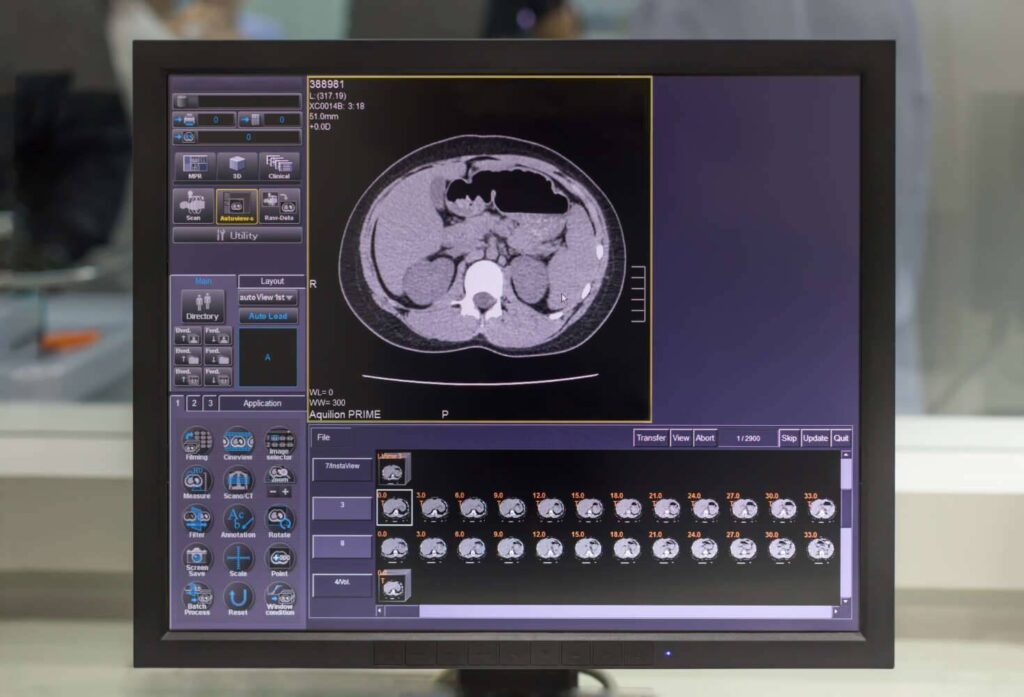Expand the Utility panel
1024x697 pixels.
pyautogui.click(x=237, y=236)
